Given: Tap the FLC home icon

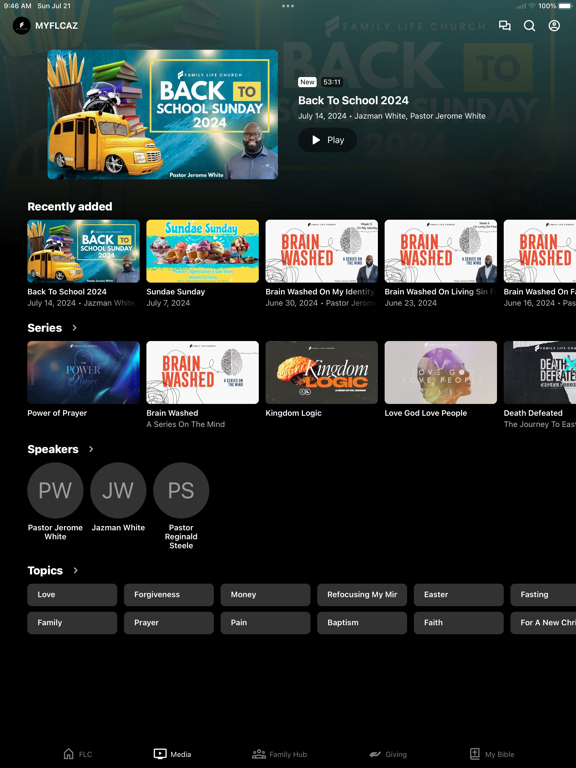Looking at the screenshot, I should tap(69, 754).
